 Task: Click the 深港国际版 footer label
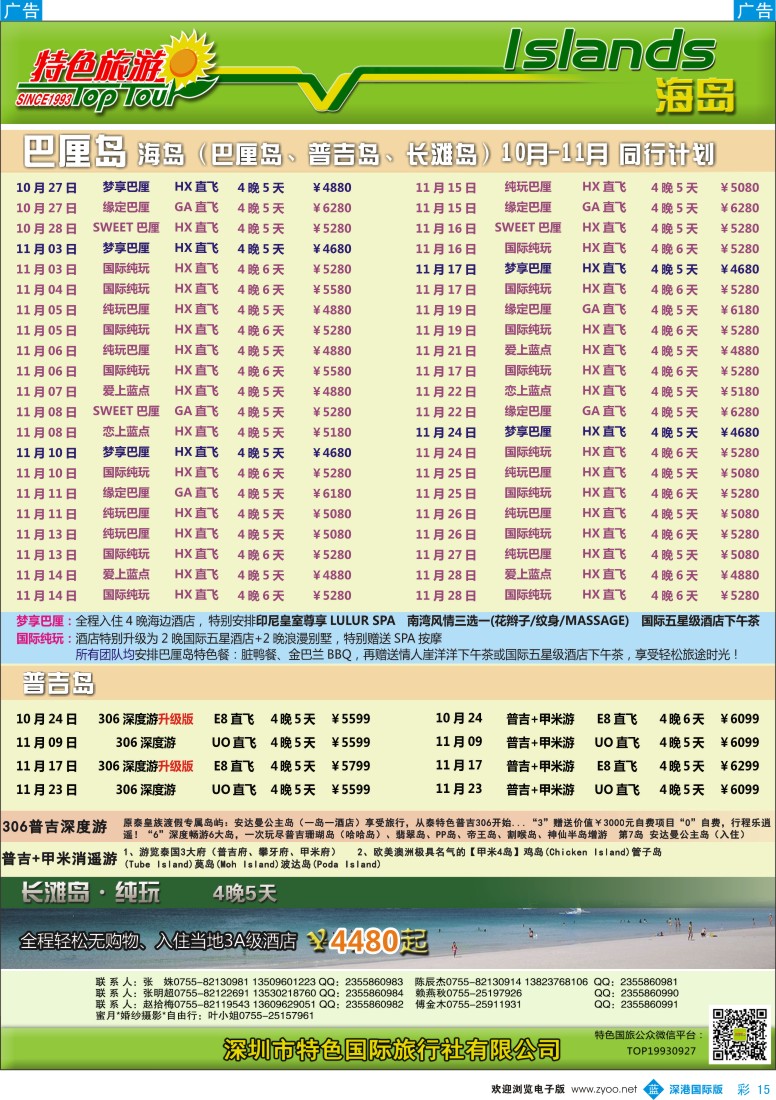695,1089
